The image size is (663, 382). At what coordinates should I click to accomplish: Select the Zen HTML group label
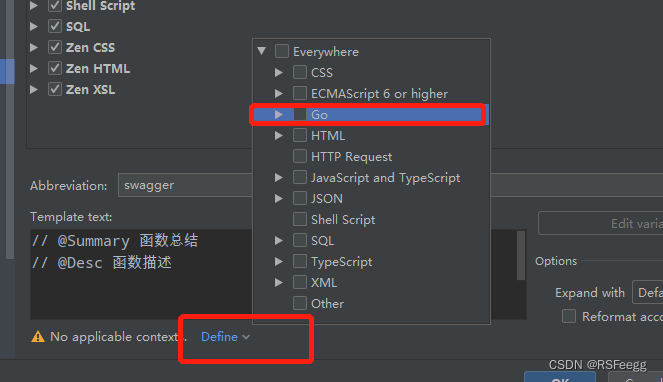pyautogui.click(x=98, y=69)
